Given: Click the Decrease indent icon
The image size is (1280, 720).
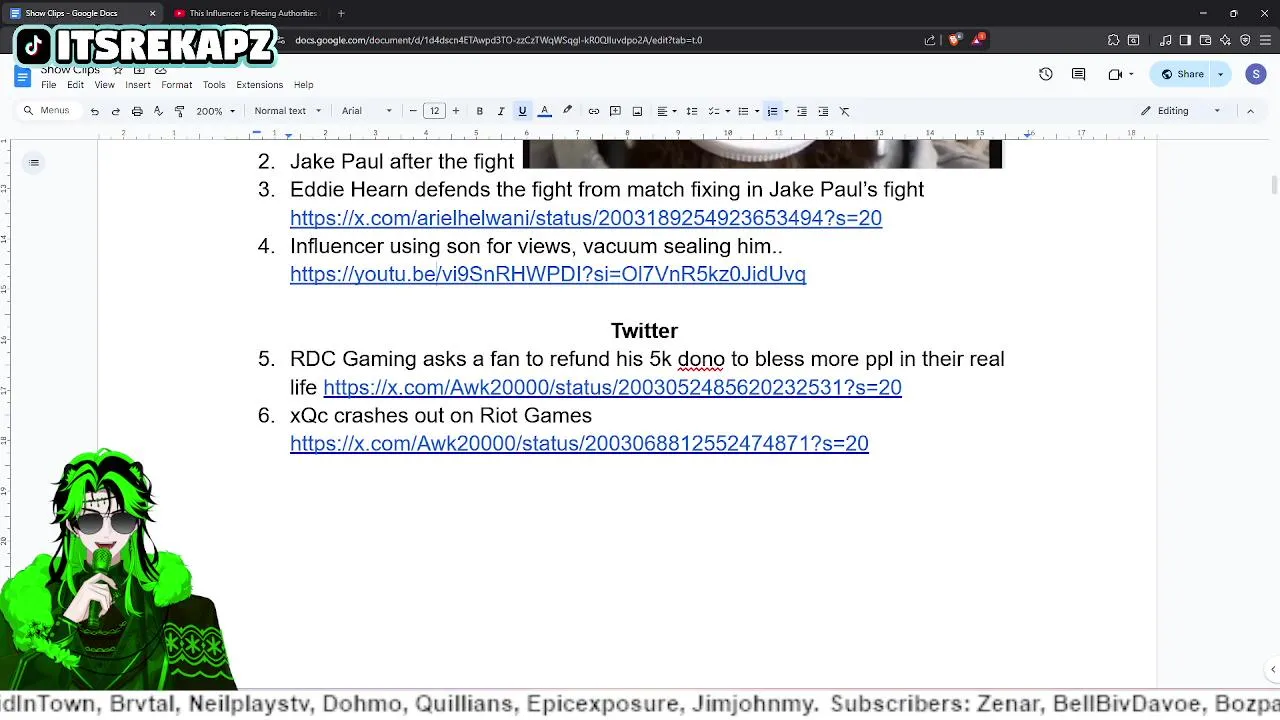Looking at the screenshot, I should 801,111.
